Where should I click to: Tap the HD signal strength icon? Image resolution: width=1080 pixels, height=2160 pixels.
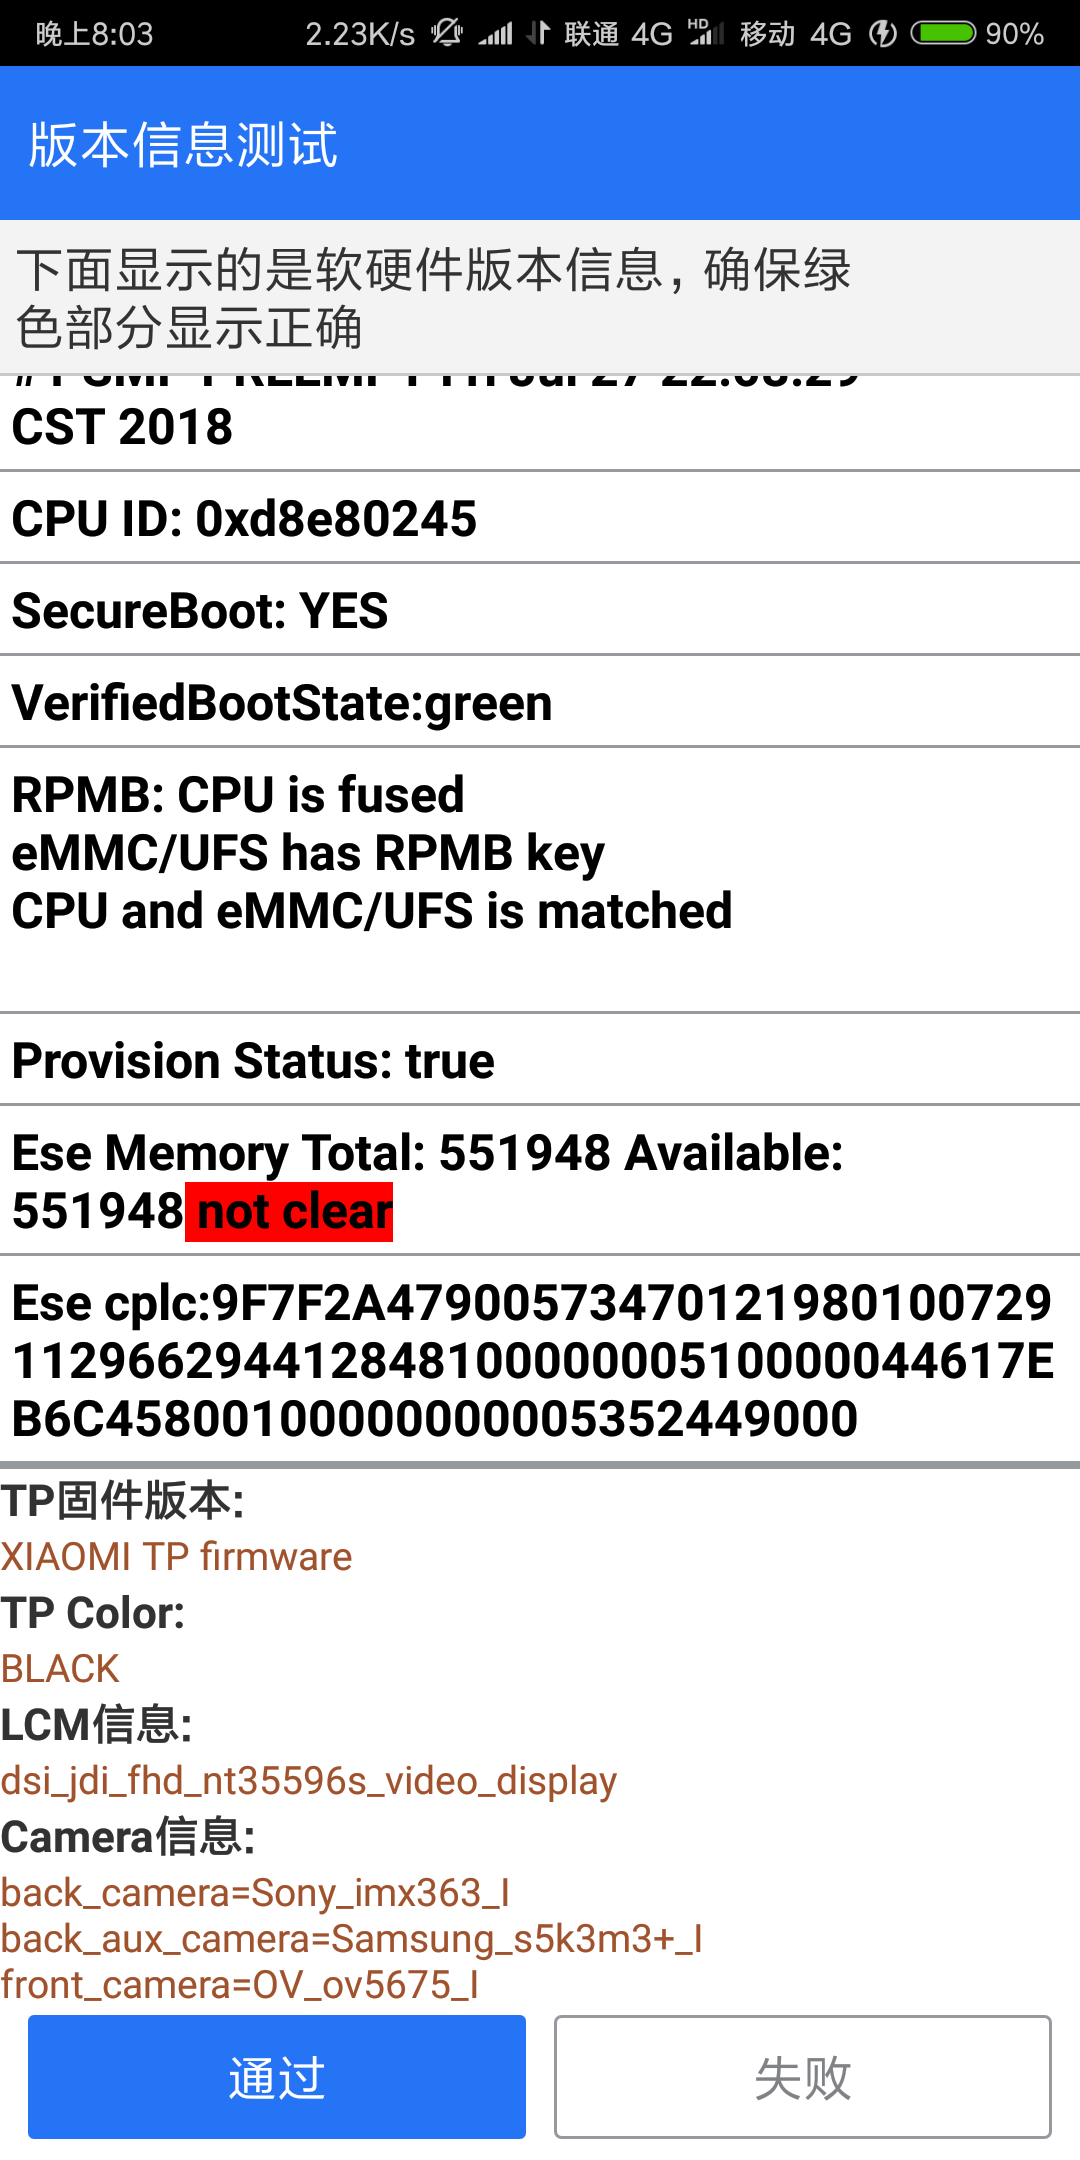[706, 33]
